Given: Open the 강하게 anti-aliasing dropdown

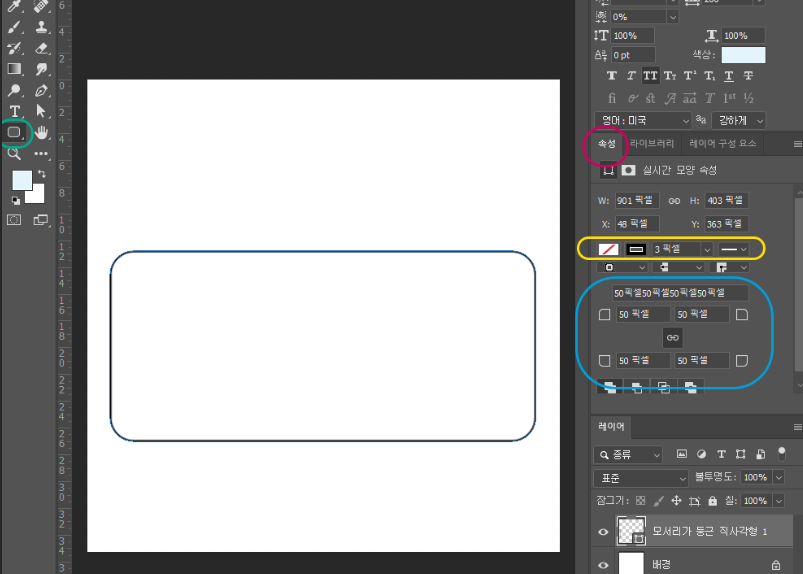Looking at the screenshot, I should [738, 120].
